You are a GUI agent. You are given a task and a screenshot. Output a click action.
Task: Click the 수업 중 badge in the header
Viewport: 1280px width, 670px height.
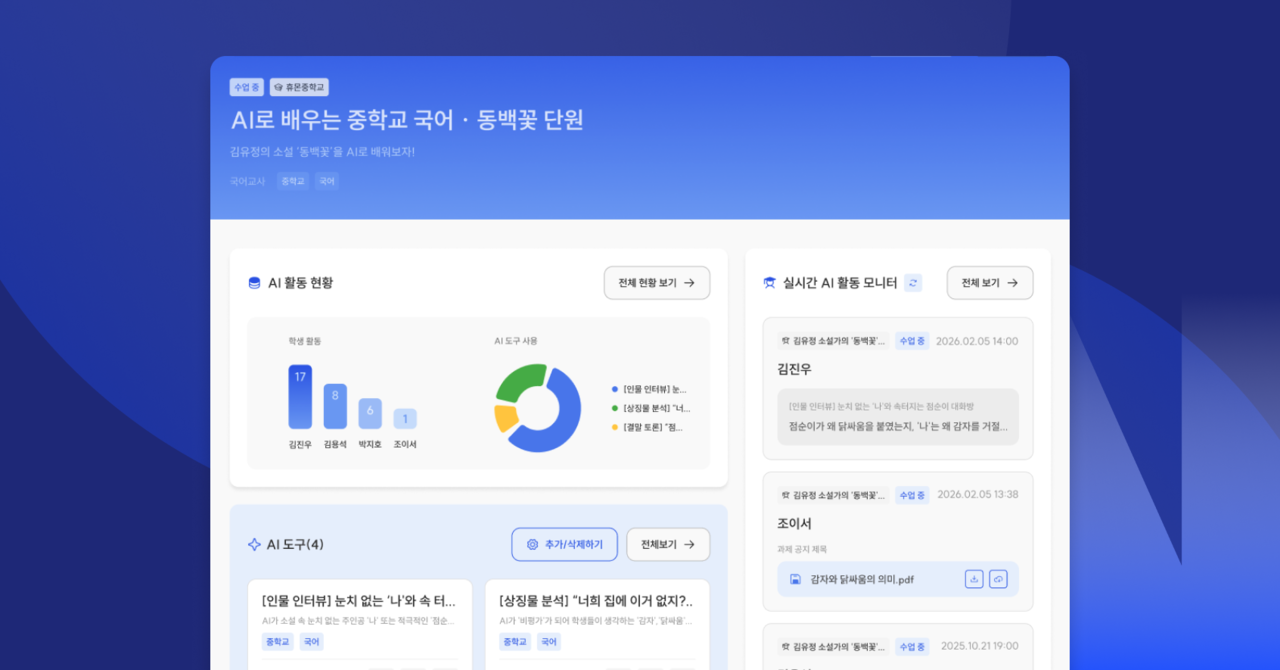point(246,88)
